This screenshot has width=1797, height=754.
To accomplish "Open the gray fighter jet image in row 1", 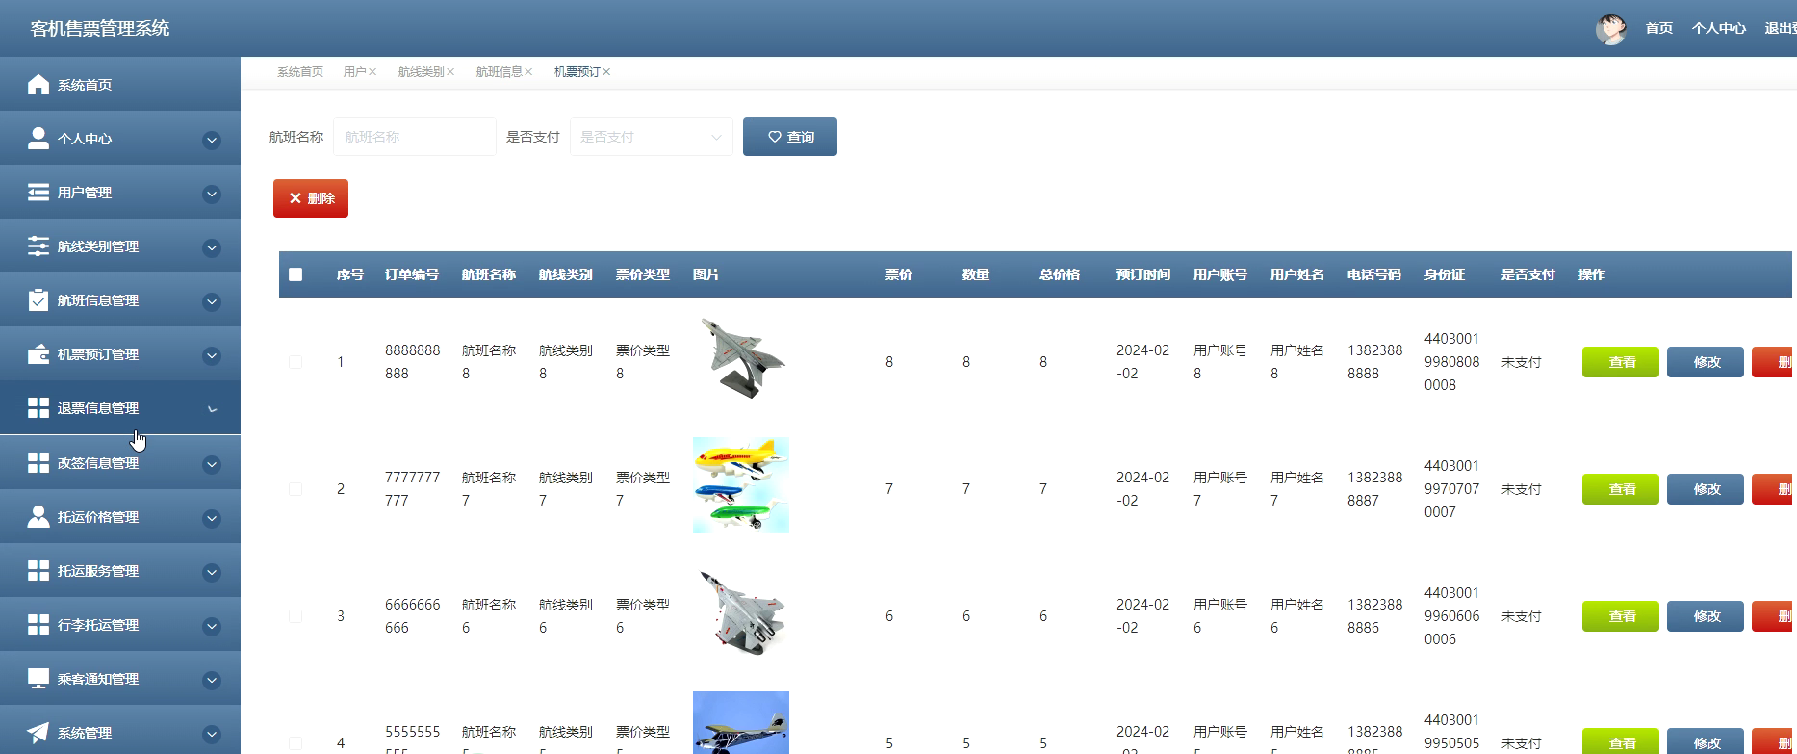I will pyautogui.click(x=741, y=358).
